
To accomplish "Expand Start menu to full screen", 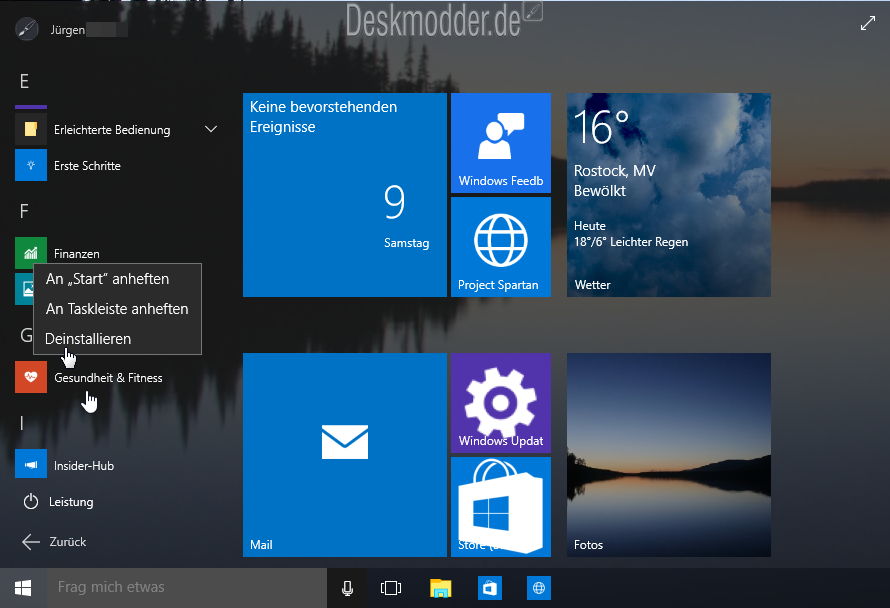I will pos(867,23).
